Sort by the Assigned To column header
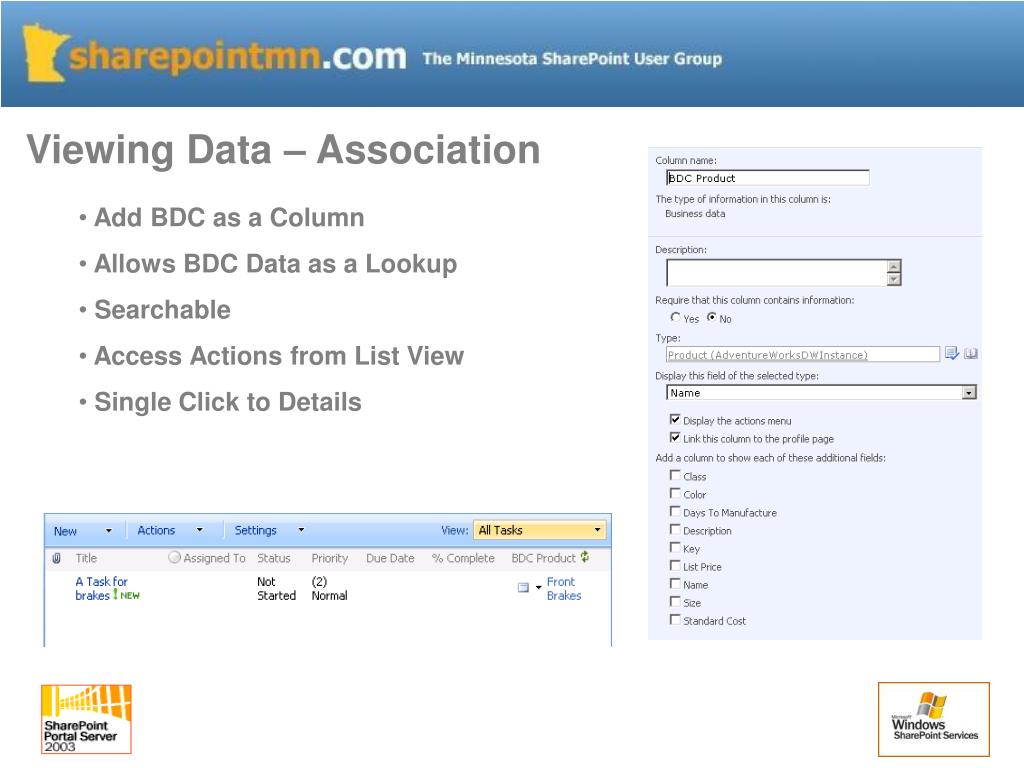This screenshot has height=768, width=1024. tap(214, 558)
